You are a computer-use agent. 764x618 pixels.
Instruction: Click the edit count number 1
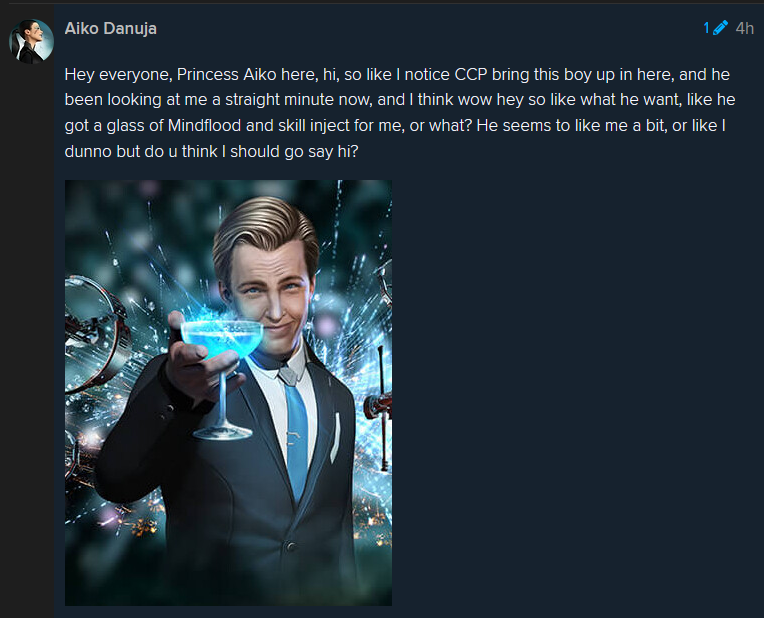point(707,28)
